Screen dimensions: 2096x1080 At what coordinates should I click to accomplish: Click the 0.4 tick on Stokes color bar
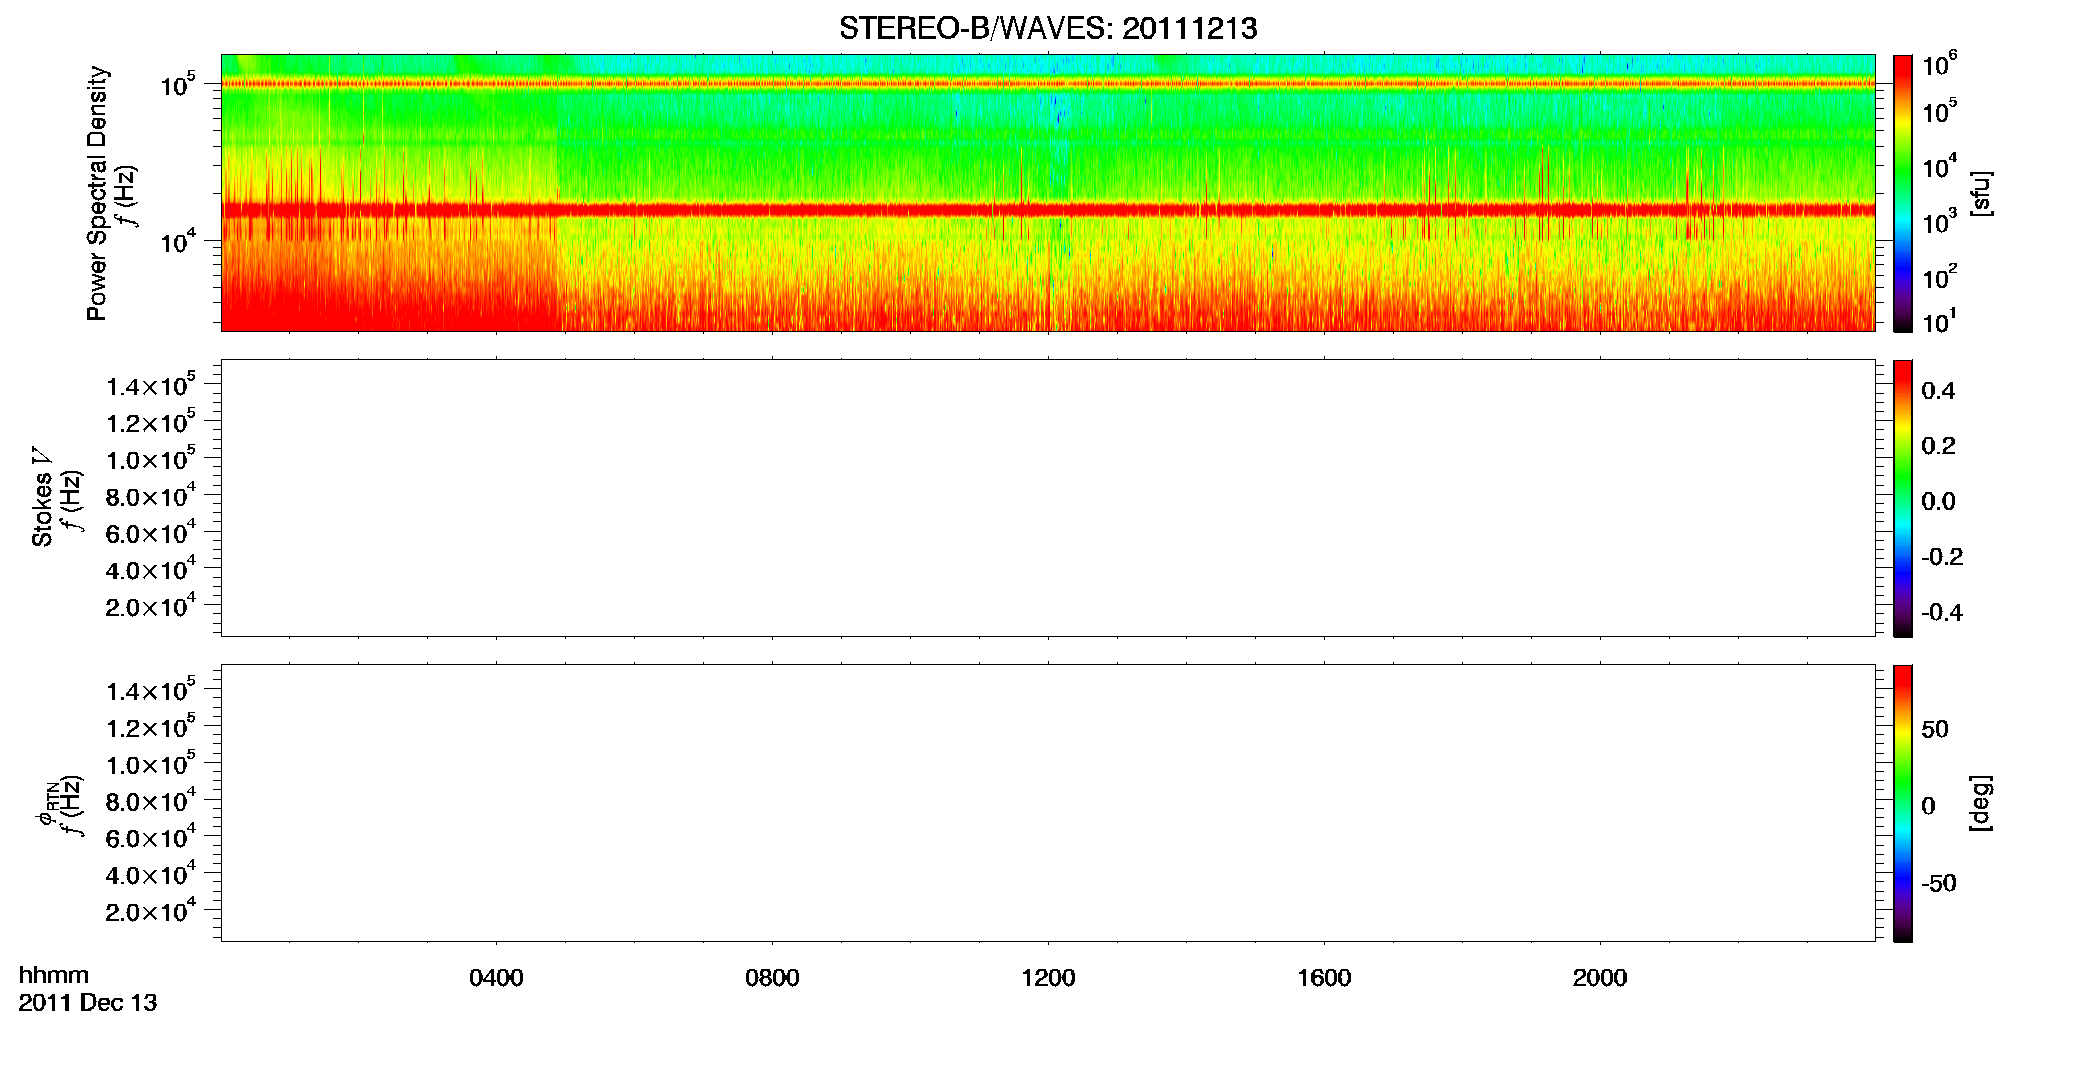[1938, 391]
